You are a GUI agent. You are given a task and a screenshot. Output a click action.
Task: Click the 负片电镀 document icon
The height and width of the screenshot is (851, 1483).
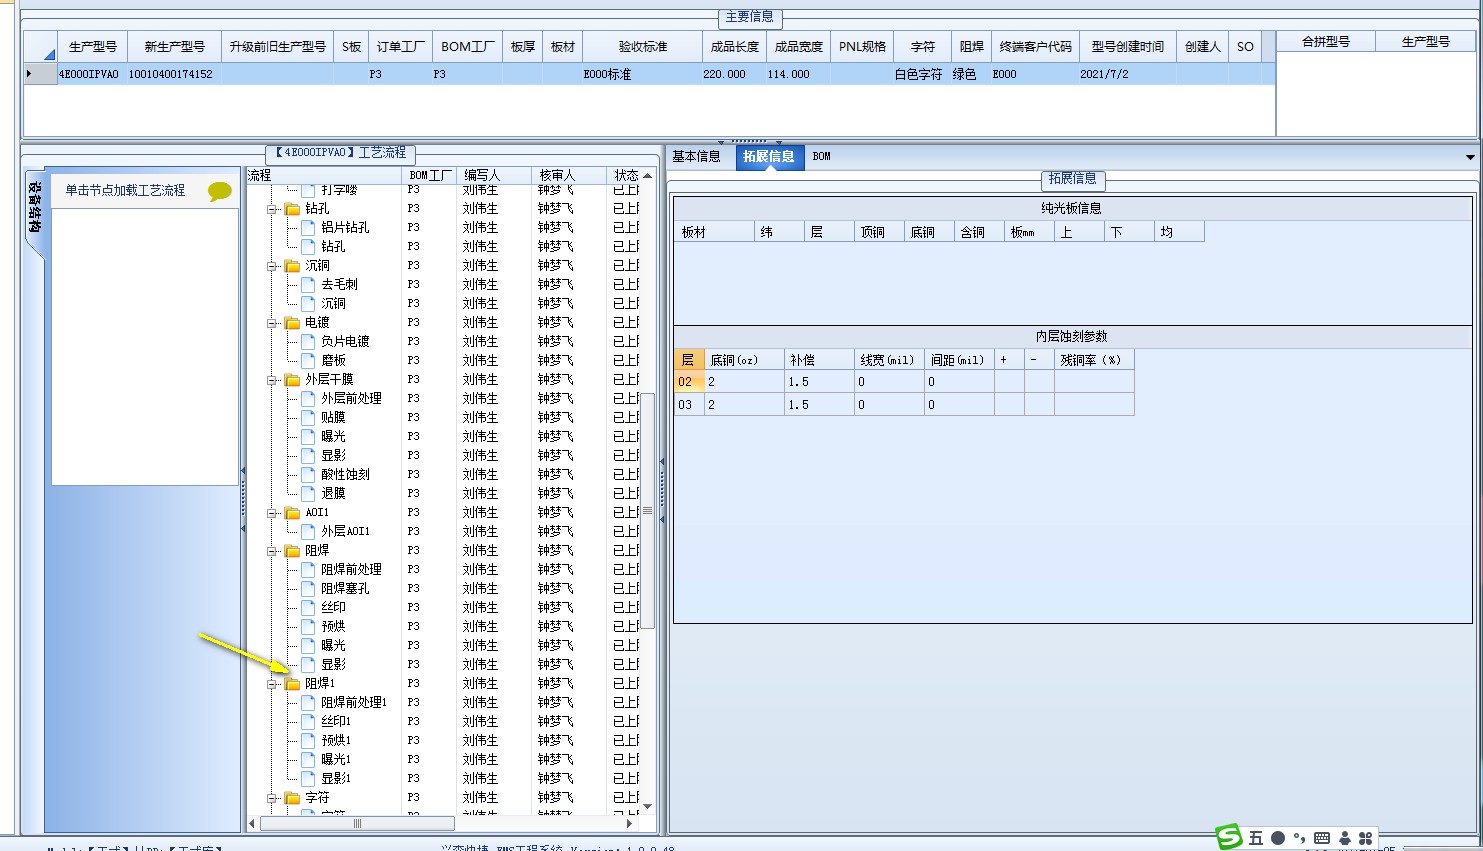pos(309,342)
